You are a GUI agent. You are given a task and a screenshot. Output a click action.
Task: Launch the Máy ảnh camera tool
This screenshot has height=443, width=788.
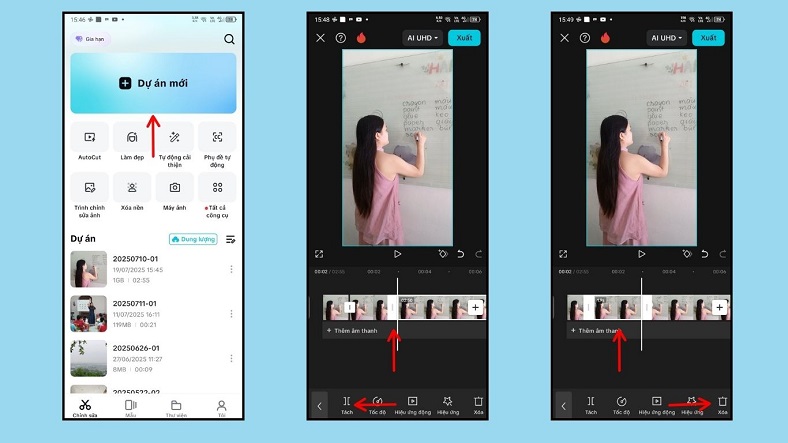click(x=175, y=188)
